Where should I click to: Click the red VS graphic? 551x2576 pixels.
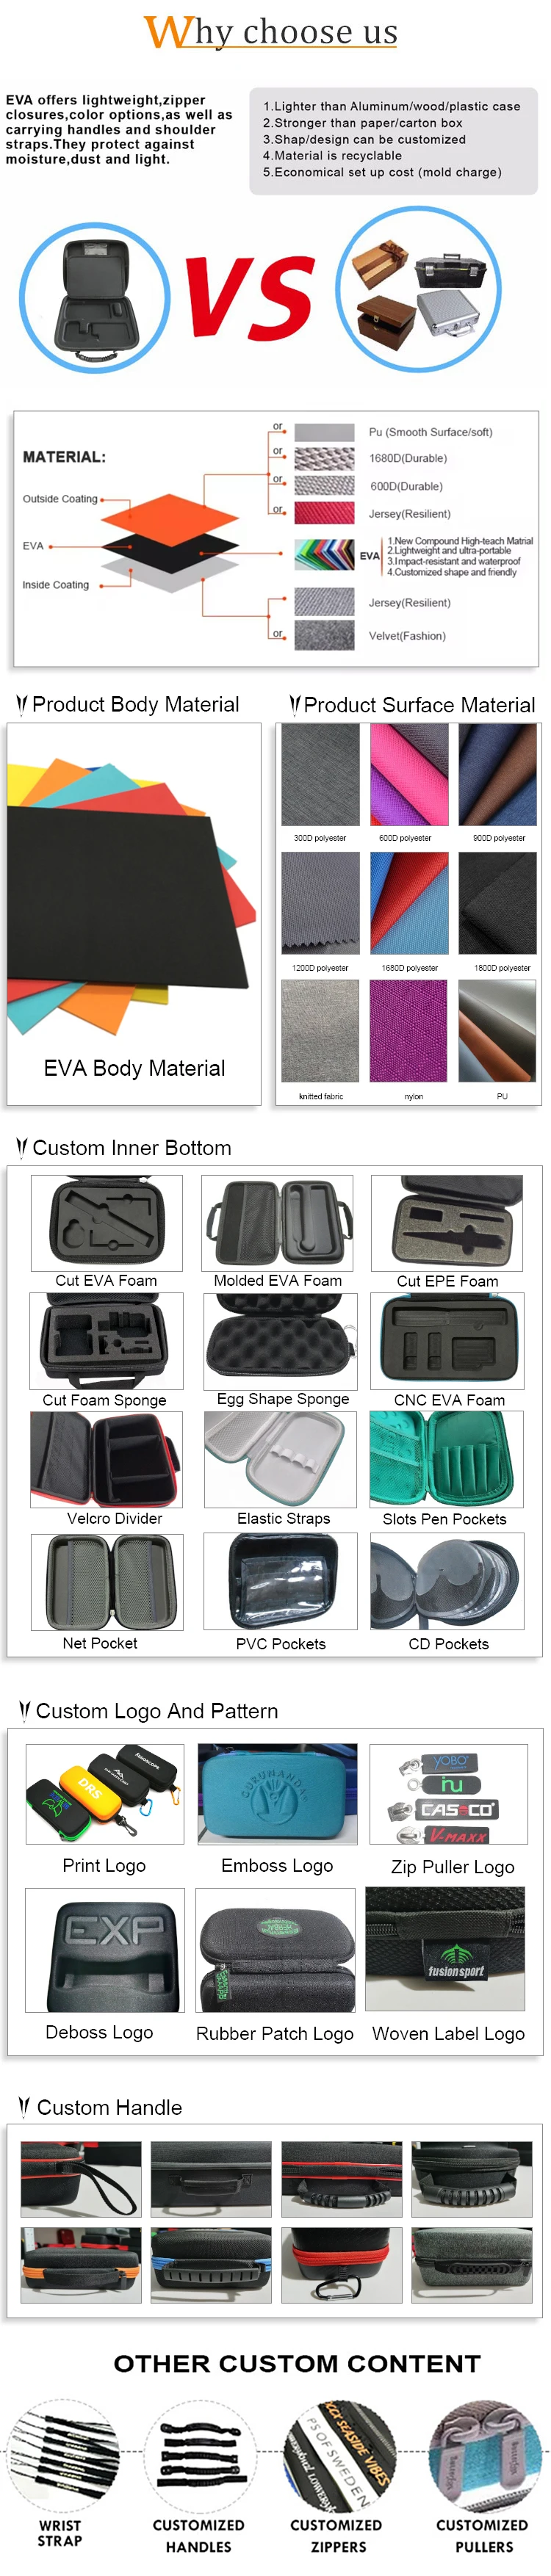click(250, 296)
